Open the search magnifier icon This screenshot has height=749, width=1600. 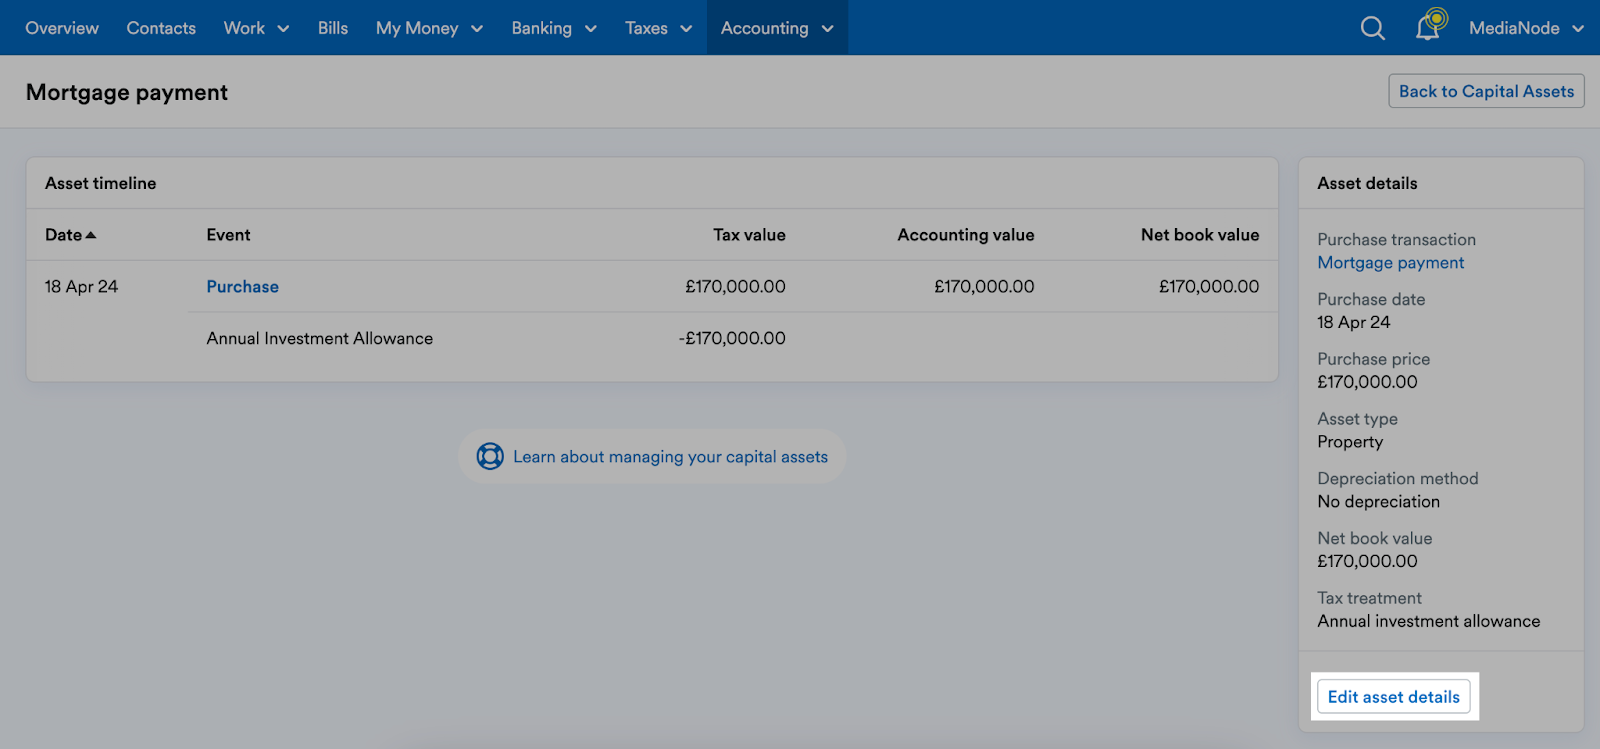(x=1373, y=28)
